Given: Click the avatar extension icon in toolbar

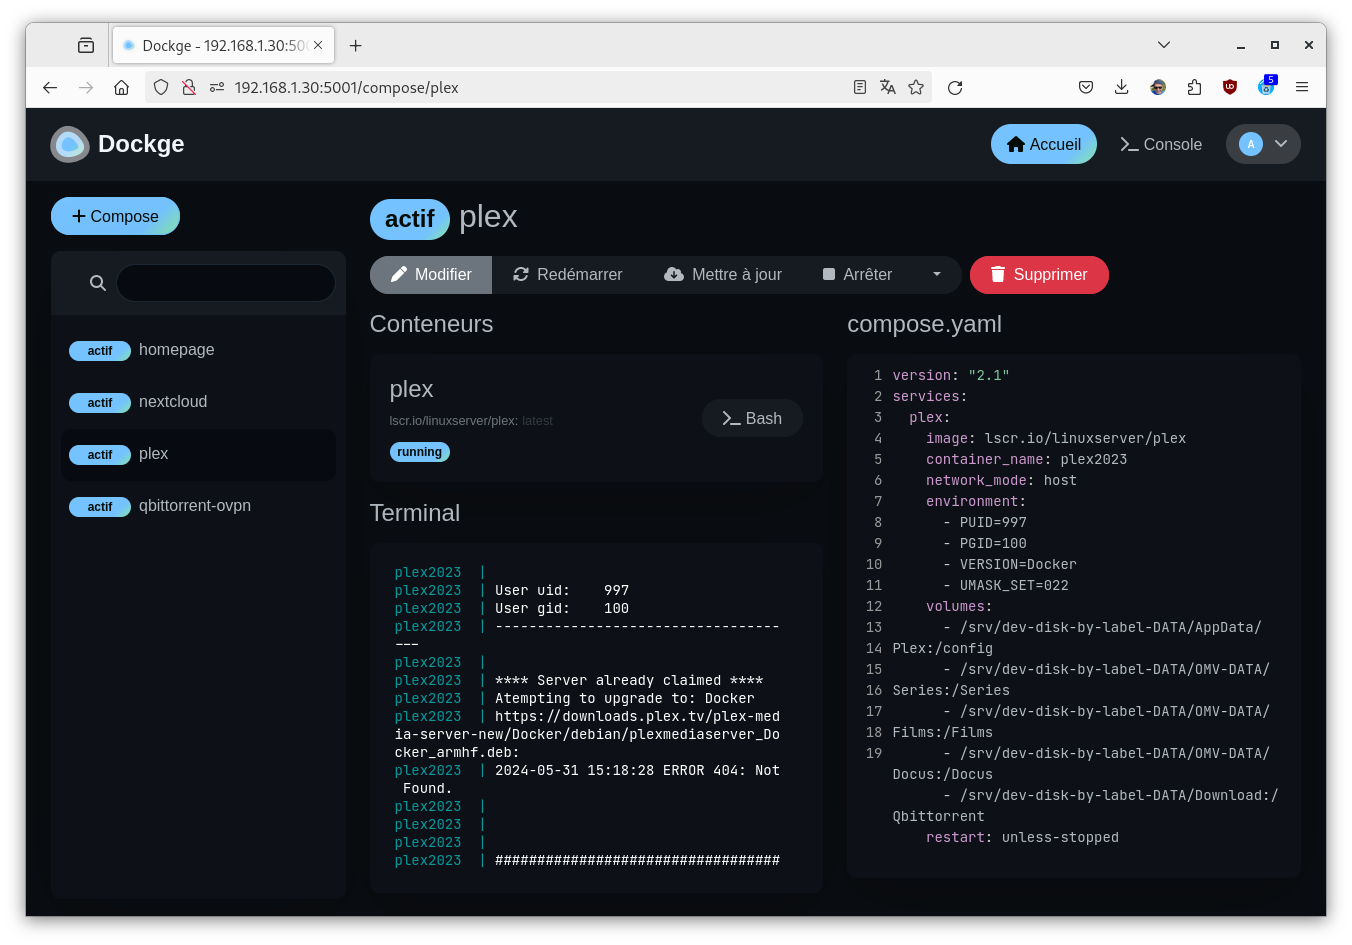Looking at the screenshot, I should [x=1158, y=87].
